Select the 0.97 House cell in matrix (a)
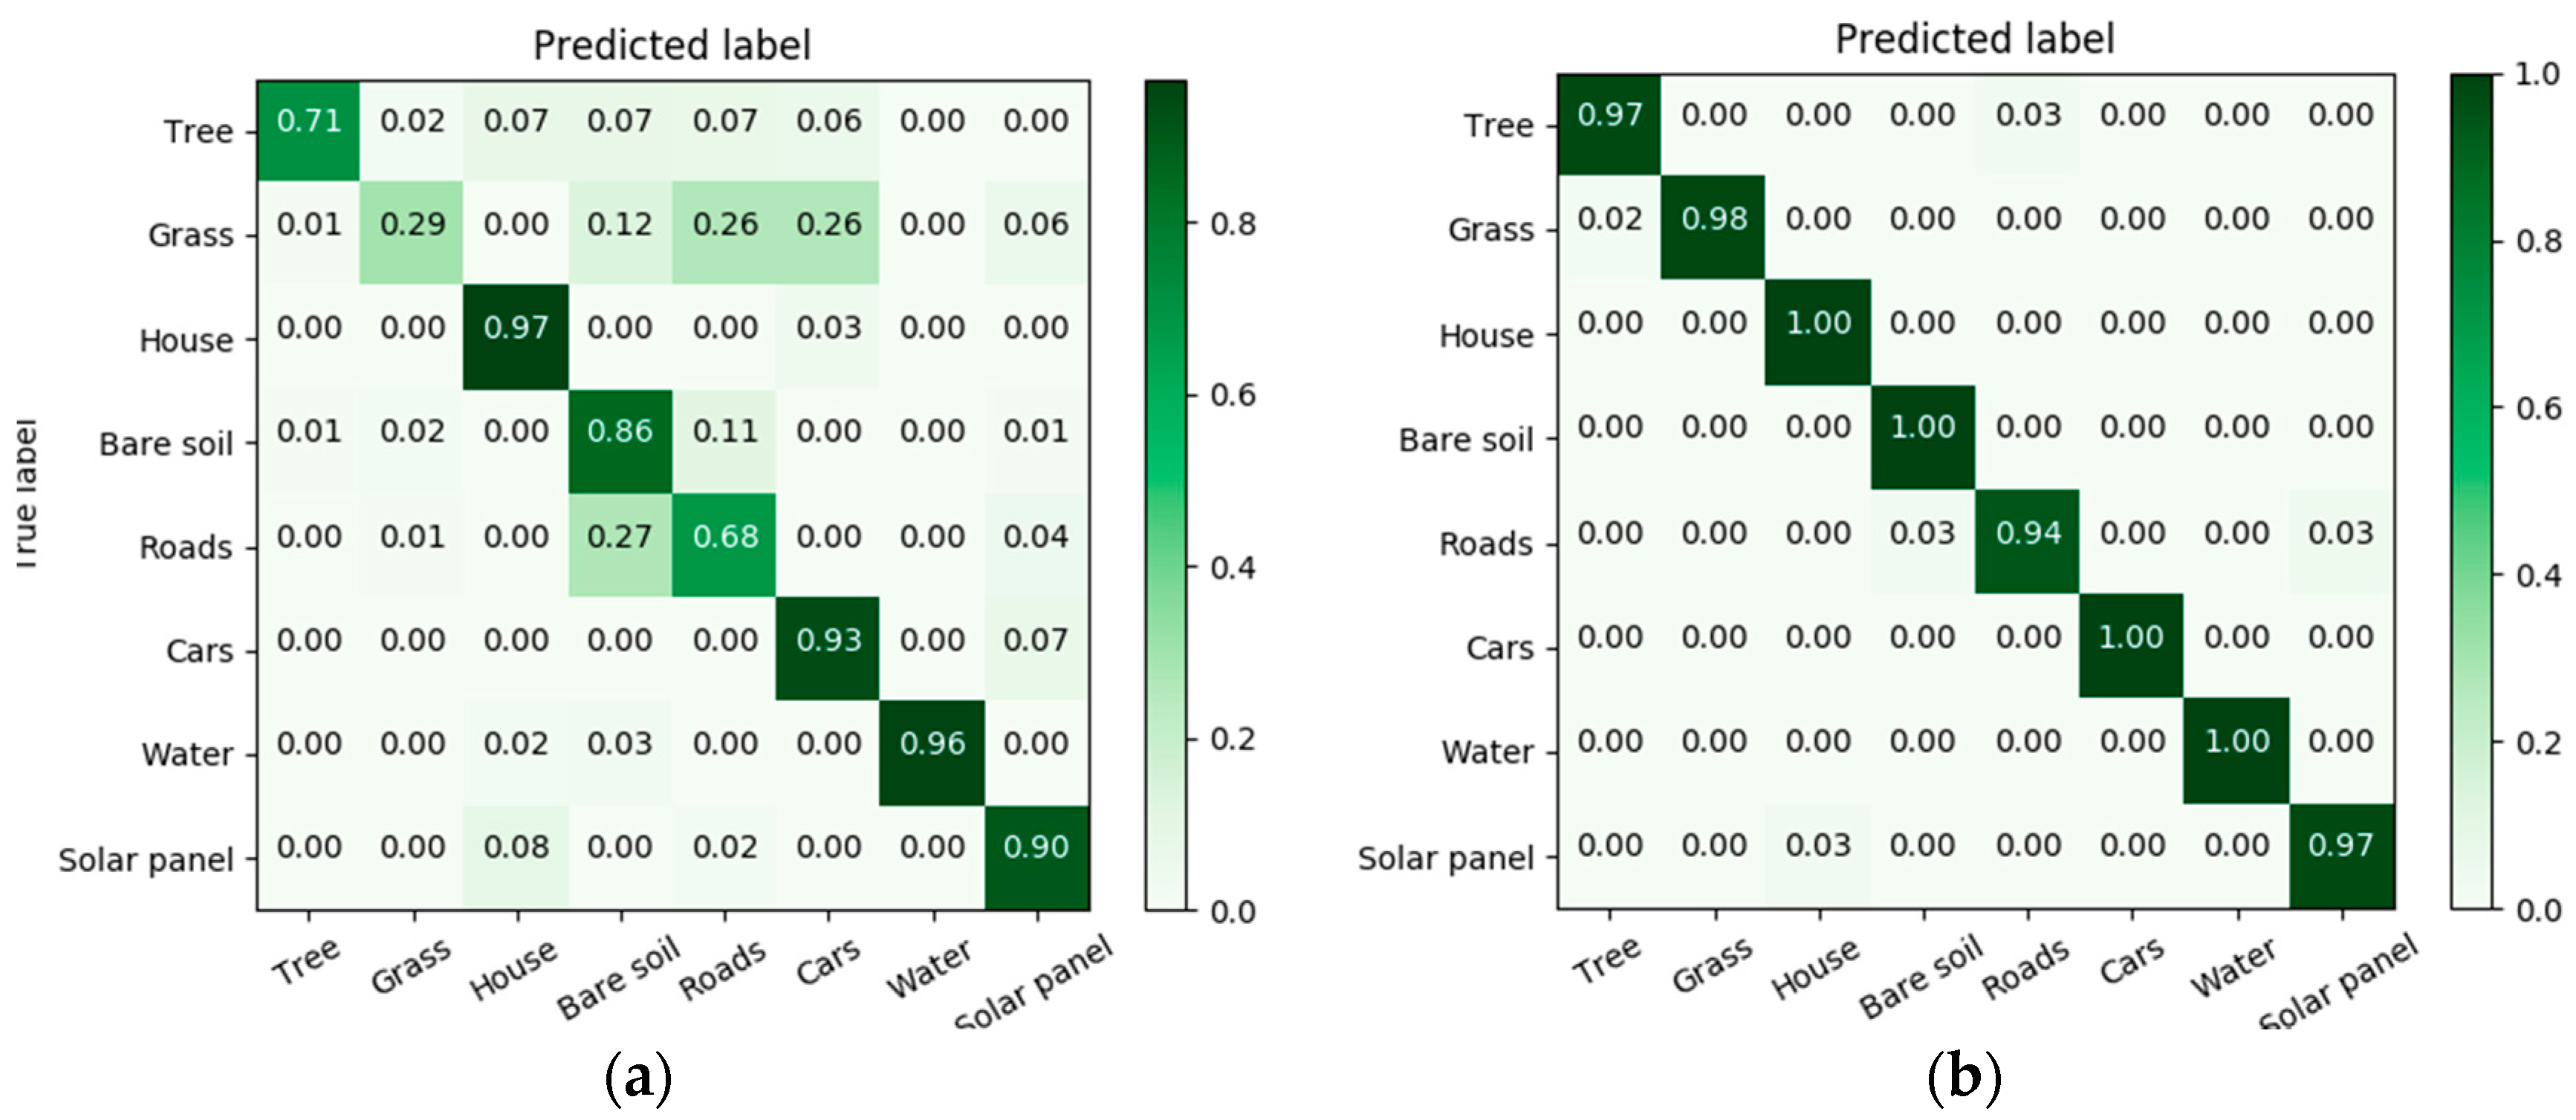The height and width of the screenshot is (1120, 2576). [x=516, y=328]
